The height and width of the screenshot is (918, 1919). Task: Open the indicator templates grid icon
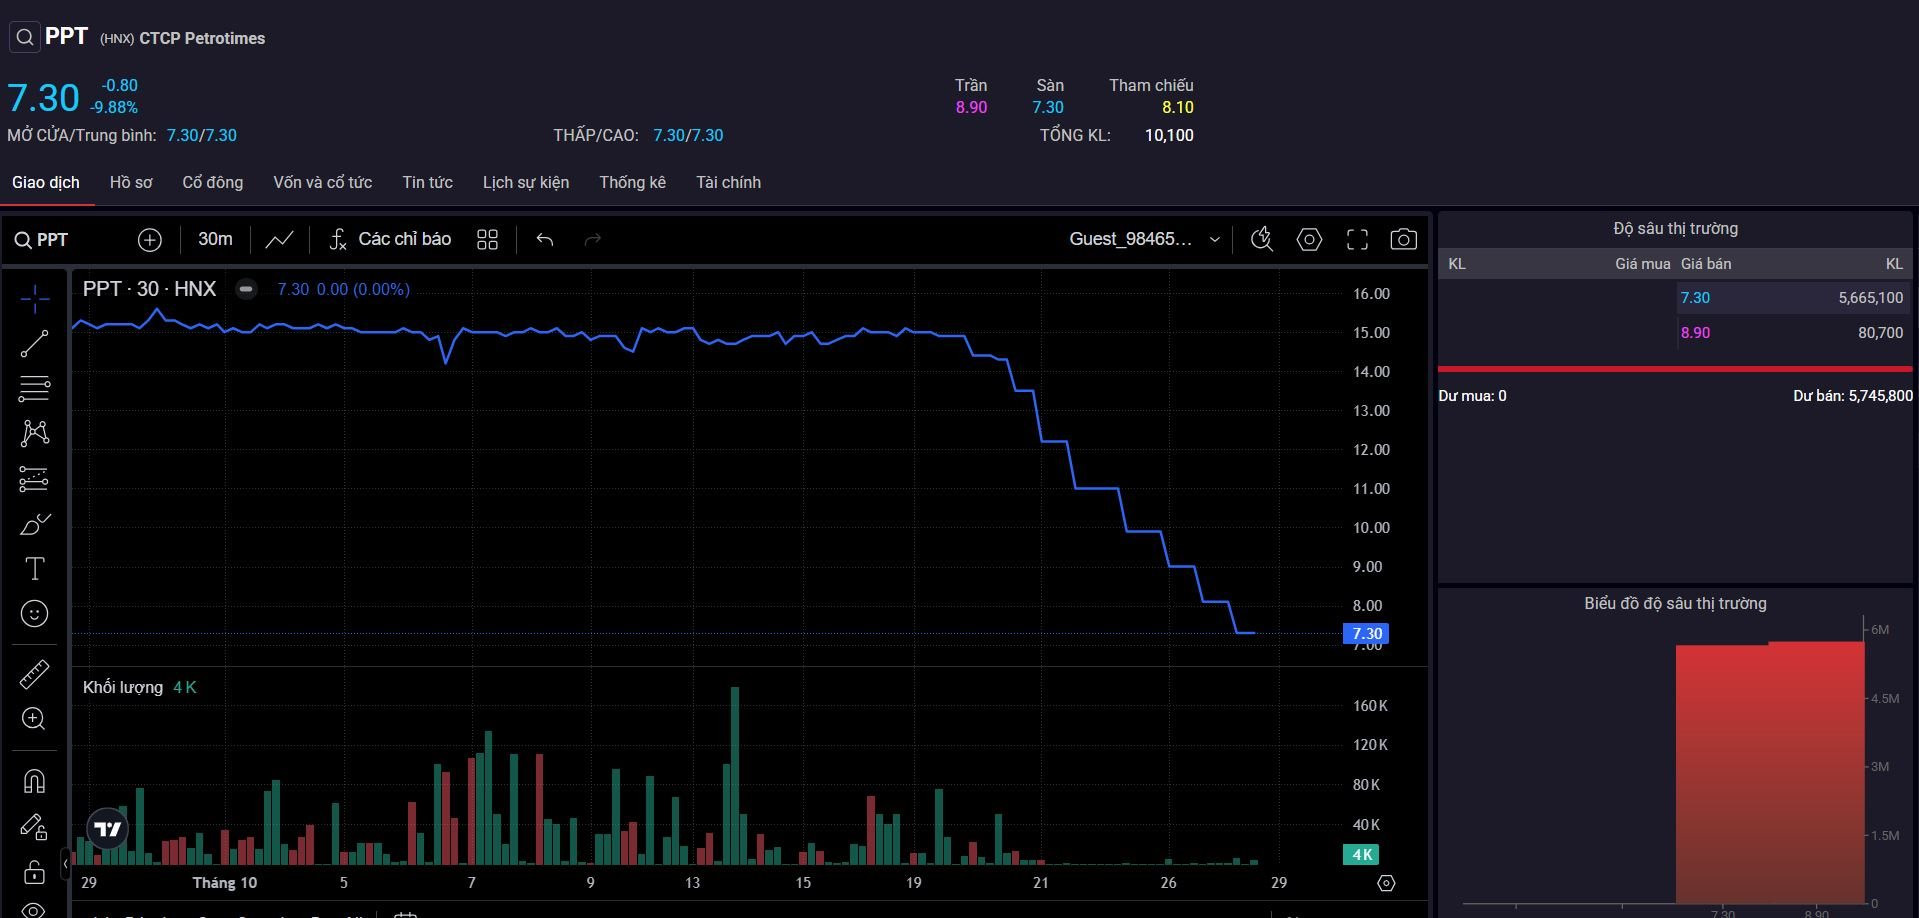(x=487, y=240)
